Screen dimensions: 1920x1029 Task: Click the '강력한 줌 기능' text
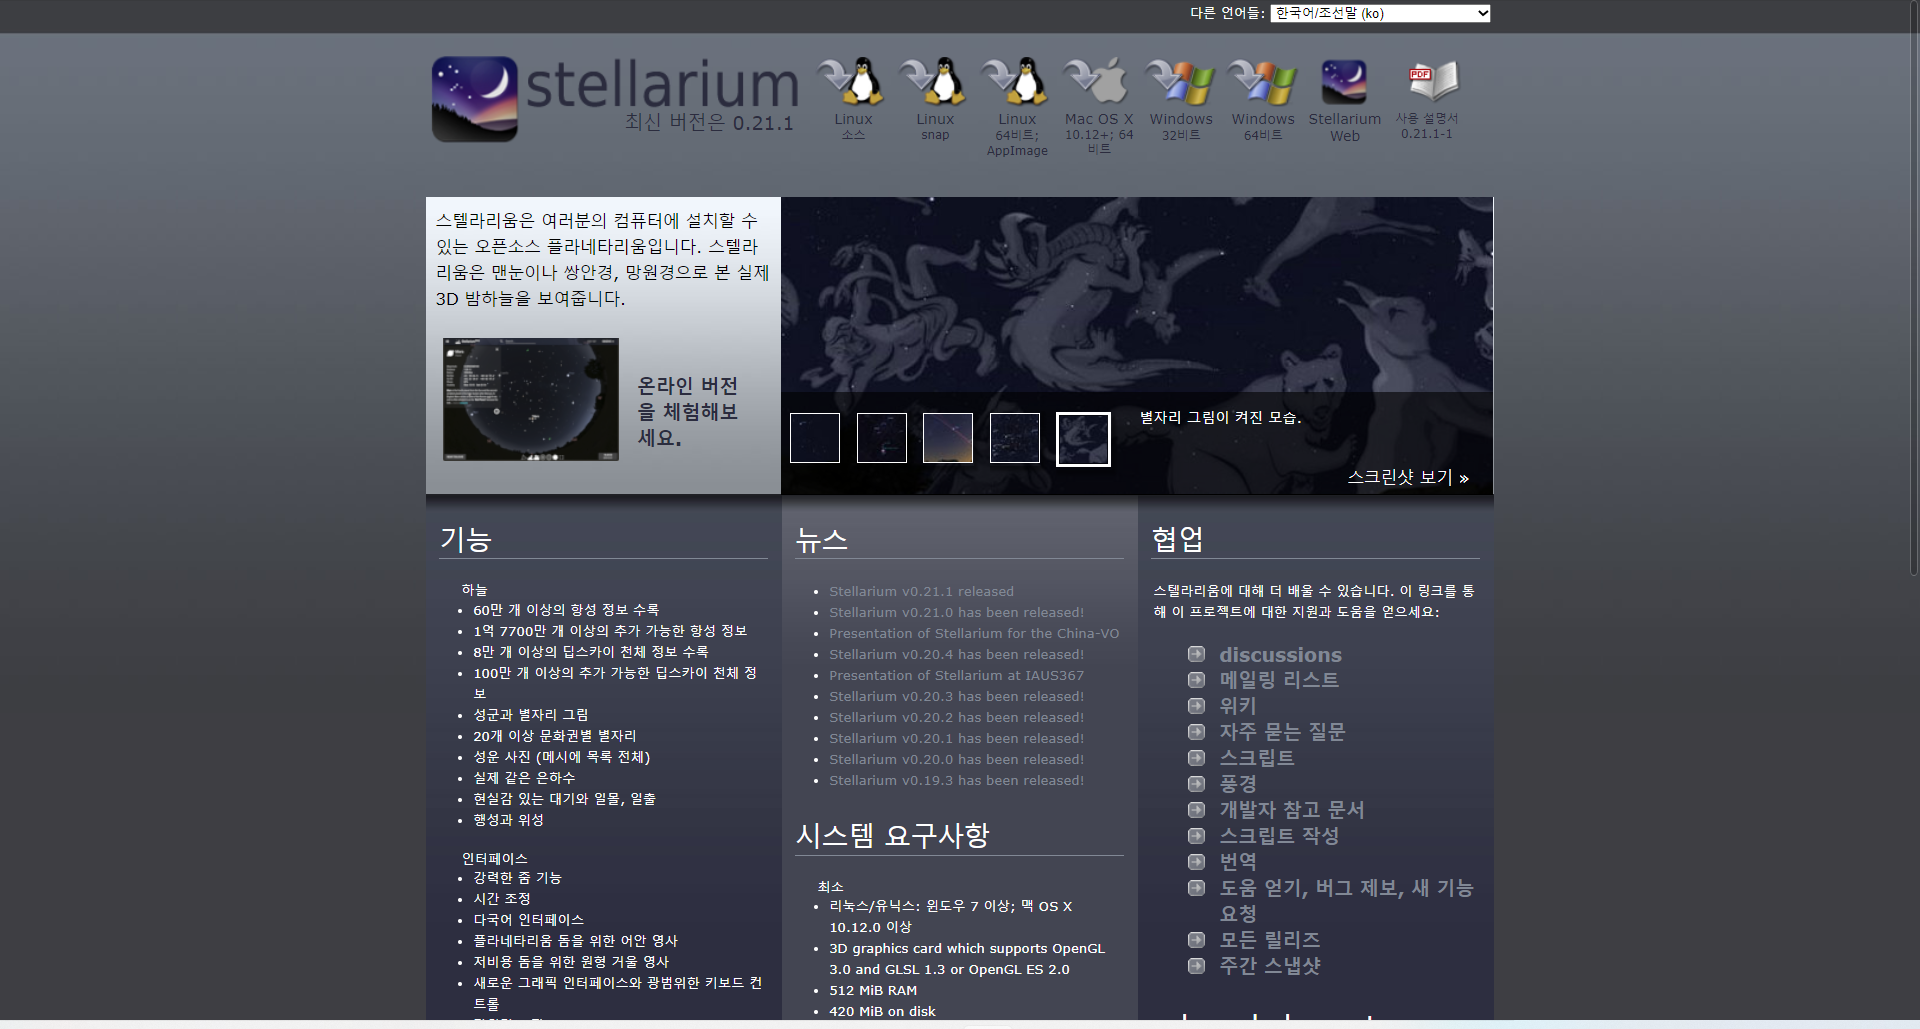coord(517,878)
